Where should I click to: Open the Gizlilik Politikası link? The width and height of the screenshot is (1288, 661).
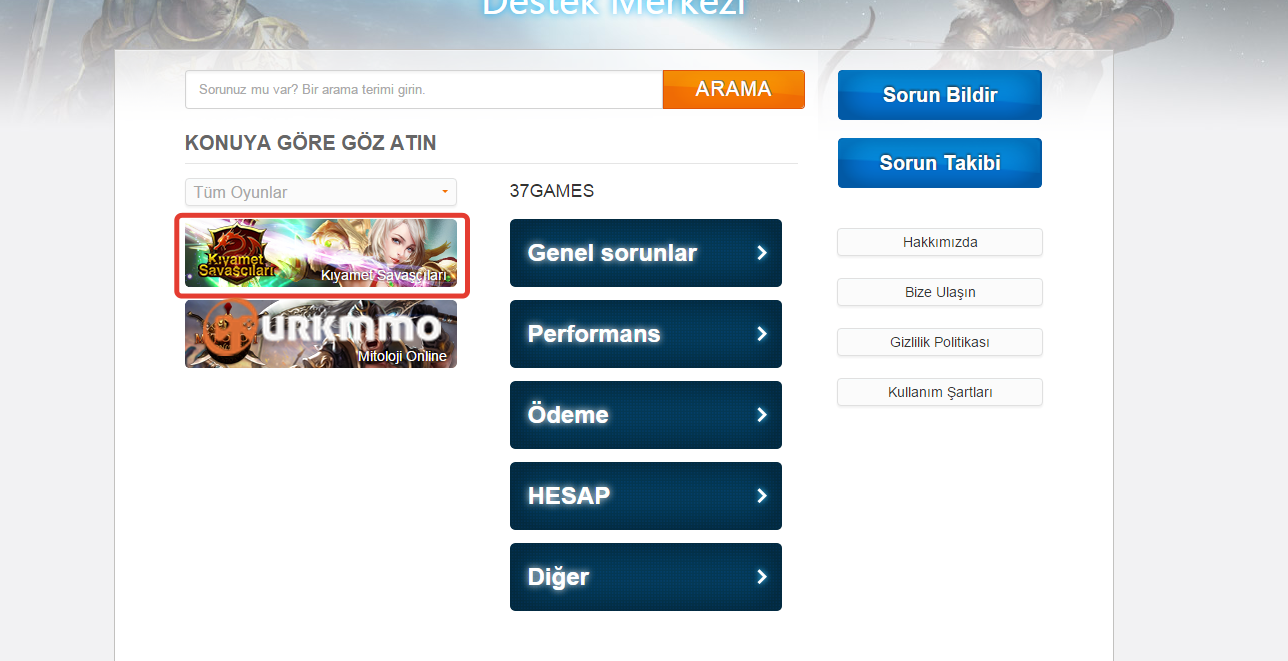[940, 342]
